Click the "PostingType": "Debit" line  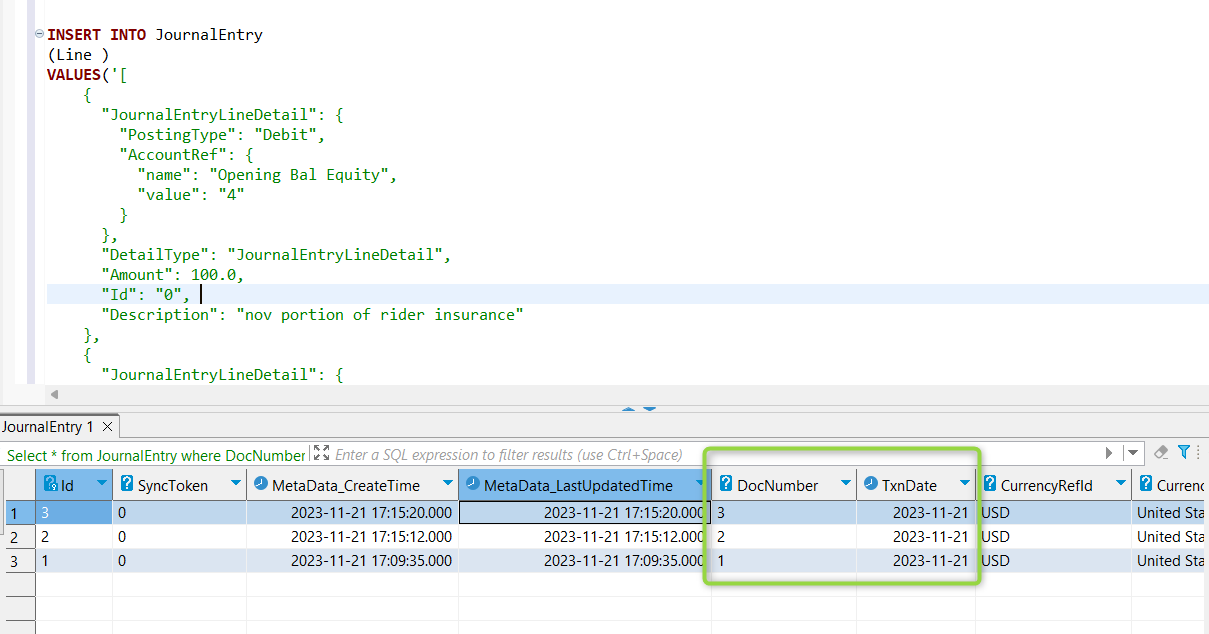[x=222, y=134]
